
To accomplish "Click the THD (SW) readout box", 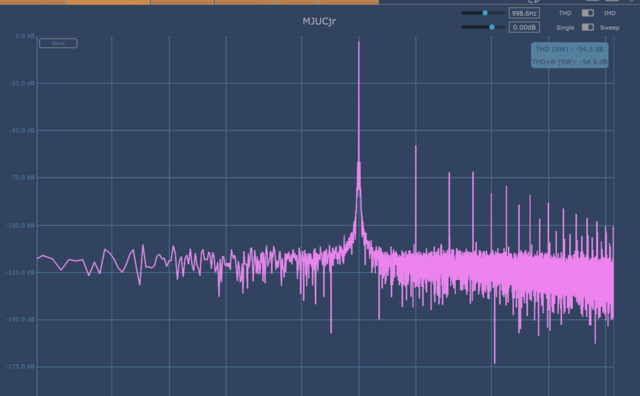I will click(x=570, y=55).
